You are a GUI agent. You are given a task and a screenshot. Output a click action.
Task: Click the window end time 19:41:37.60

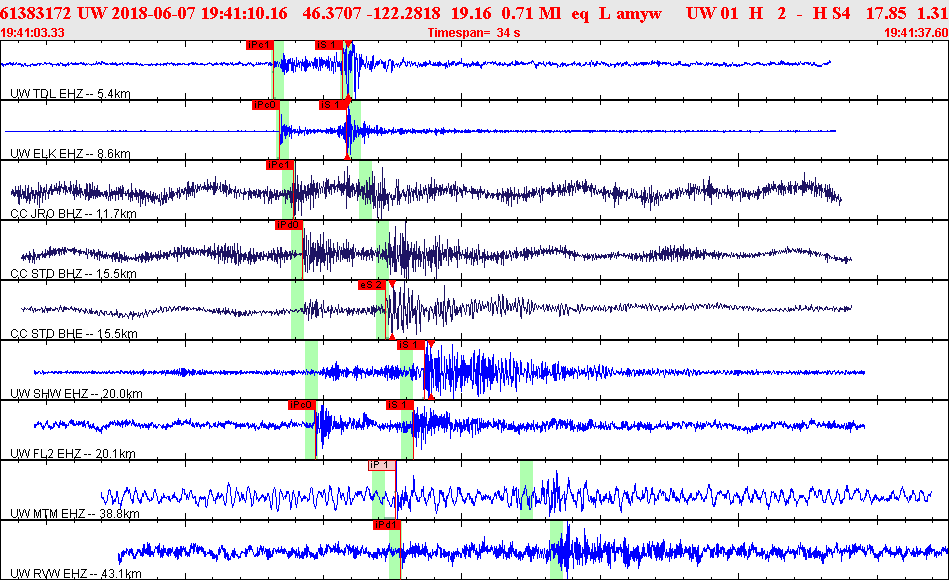916,33
